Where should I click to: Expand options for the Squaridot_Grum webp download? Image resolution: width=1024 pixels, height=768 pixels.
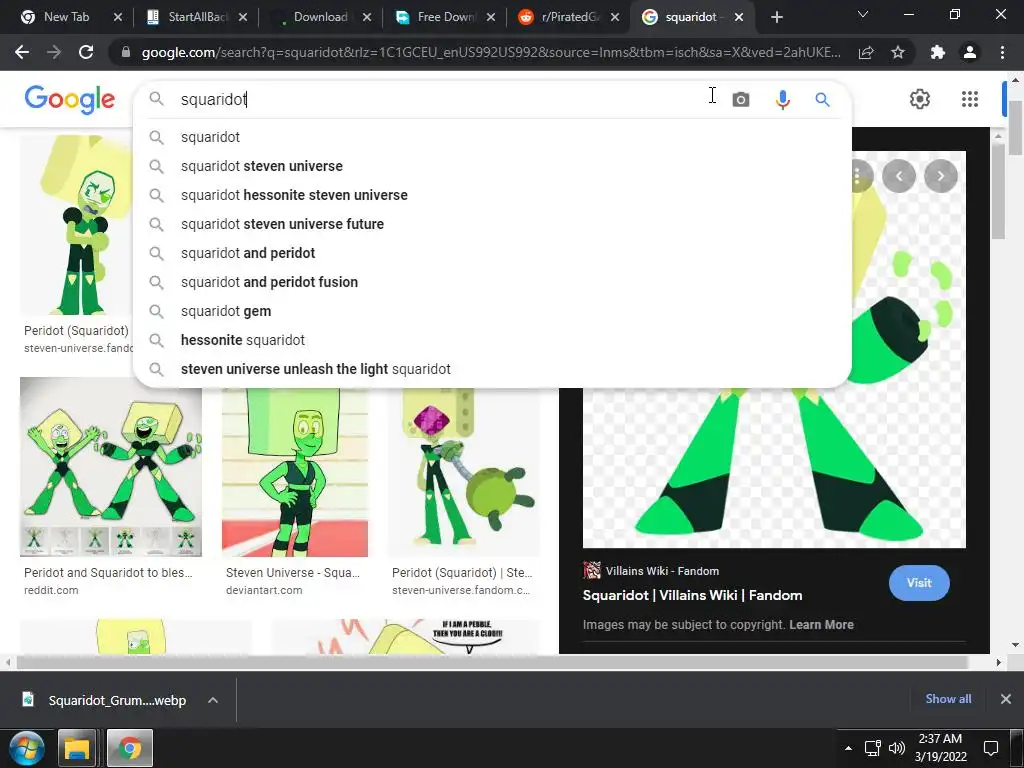pos(213,700)
